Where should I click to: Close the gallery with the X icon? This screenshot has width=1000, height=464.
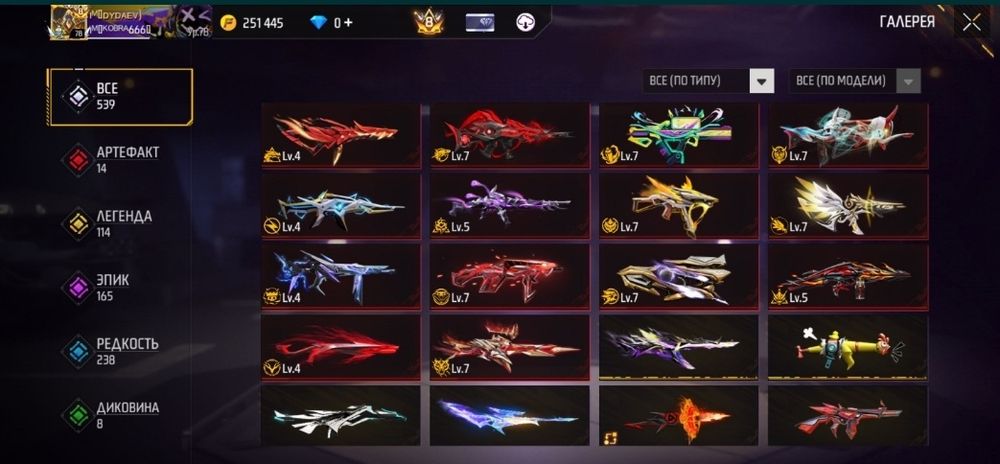click(971, 22)
